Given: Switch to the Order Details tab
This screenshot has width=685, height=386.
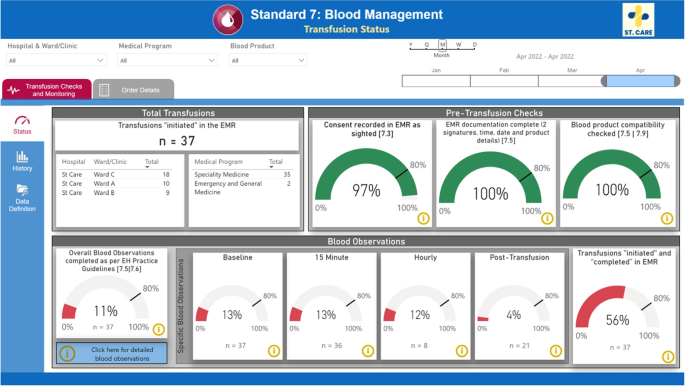Looking at the screenshot, I should click(134, 90).
